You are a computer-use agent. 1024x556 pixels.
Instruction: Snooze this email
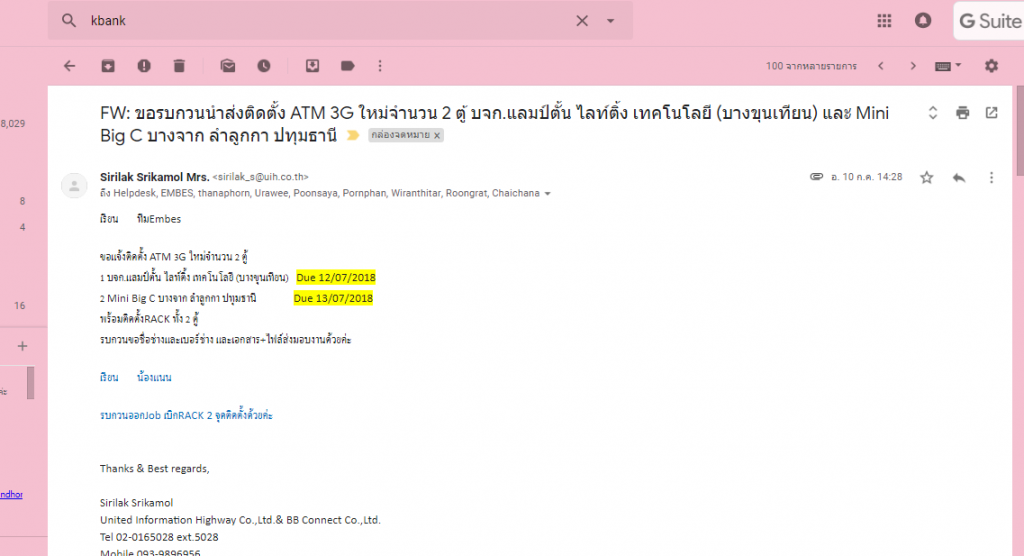[264, 66]
